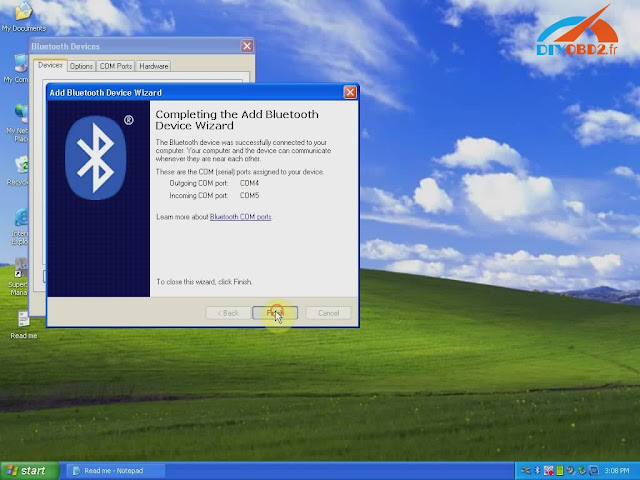Screen dimensions: 640x480
Task: Open the Bluetooth COM ports help link
Action: [240, 217]
